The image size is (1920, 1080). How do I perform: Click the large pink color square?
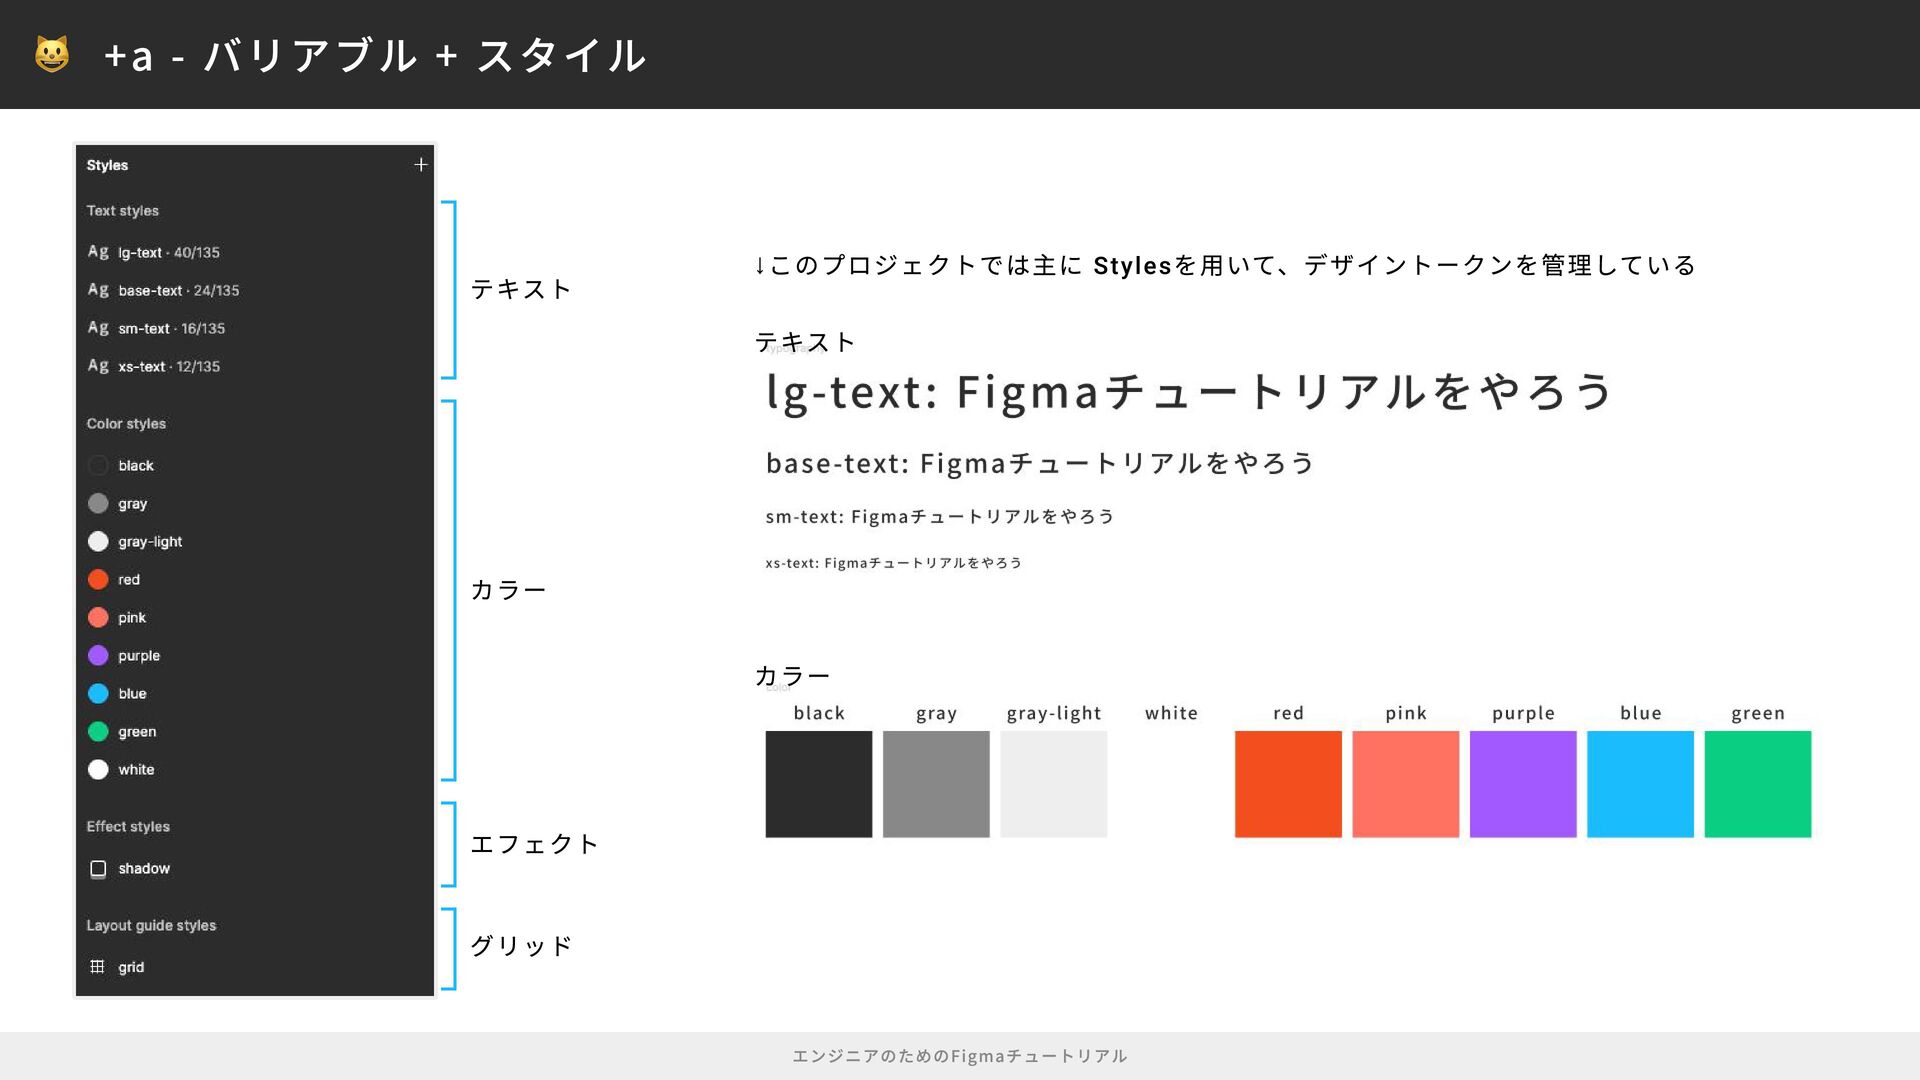click(1406, 784)
